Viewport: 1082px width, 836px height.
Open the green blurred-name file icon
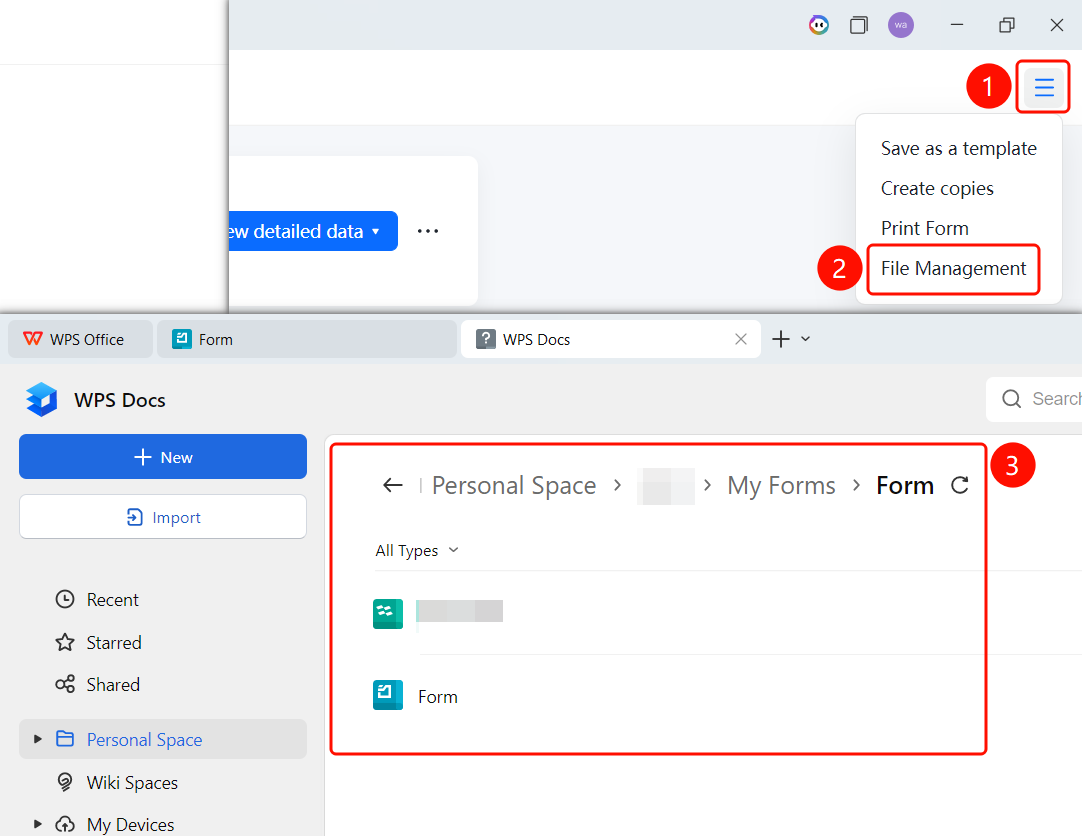coord(388,613)
